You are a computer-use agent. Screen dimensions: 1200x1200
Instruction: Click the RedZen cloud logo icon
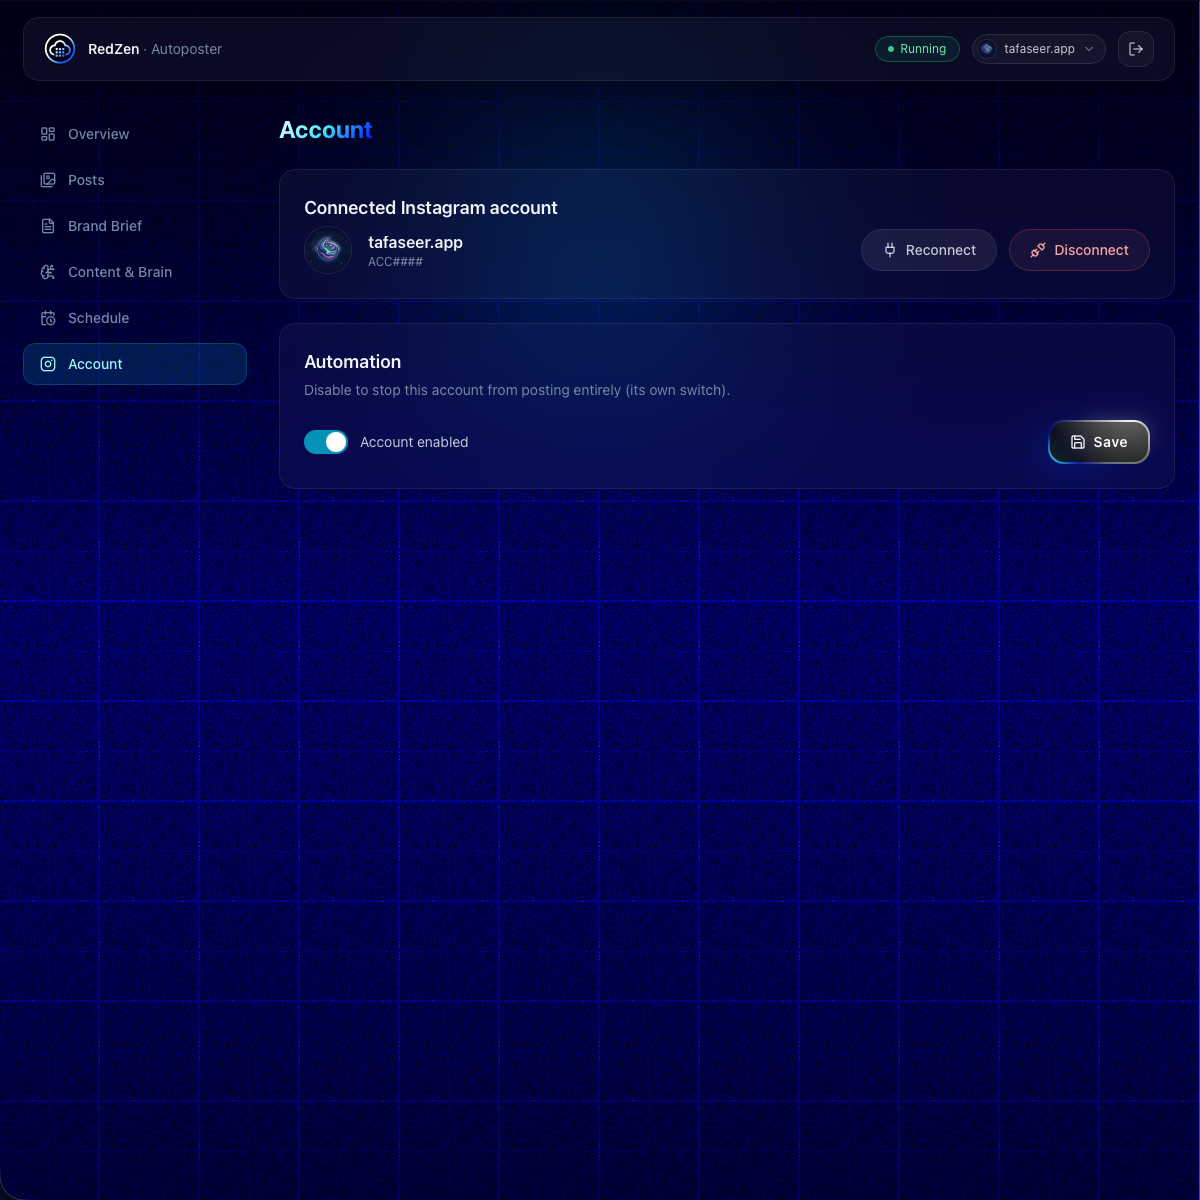[x=60, y=49]
